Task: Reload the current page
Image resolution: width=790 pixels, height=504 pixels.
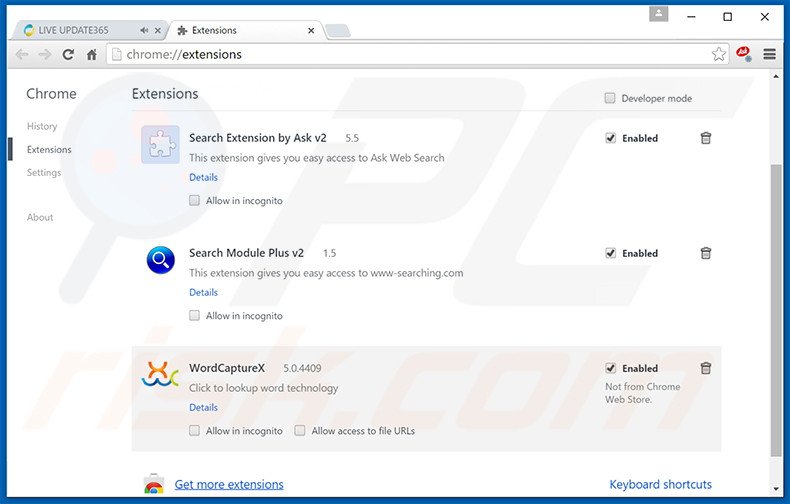Action: pyautogui.click(x=68, y=54)
